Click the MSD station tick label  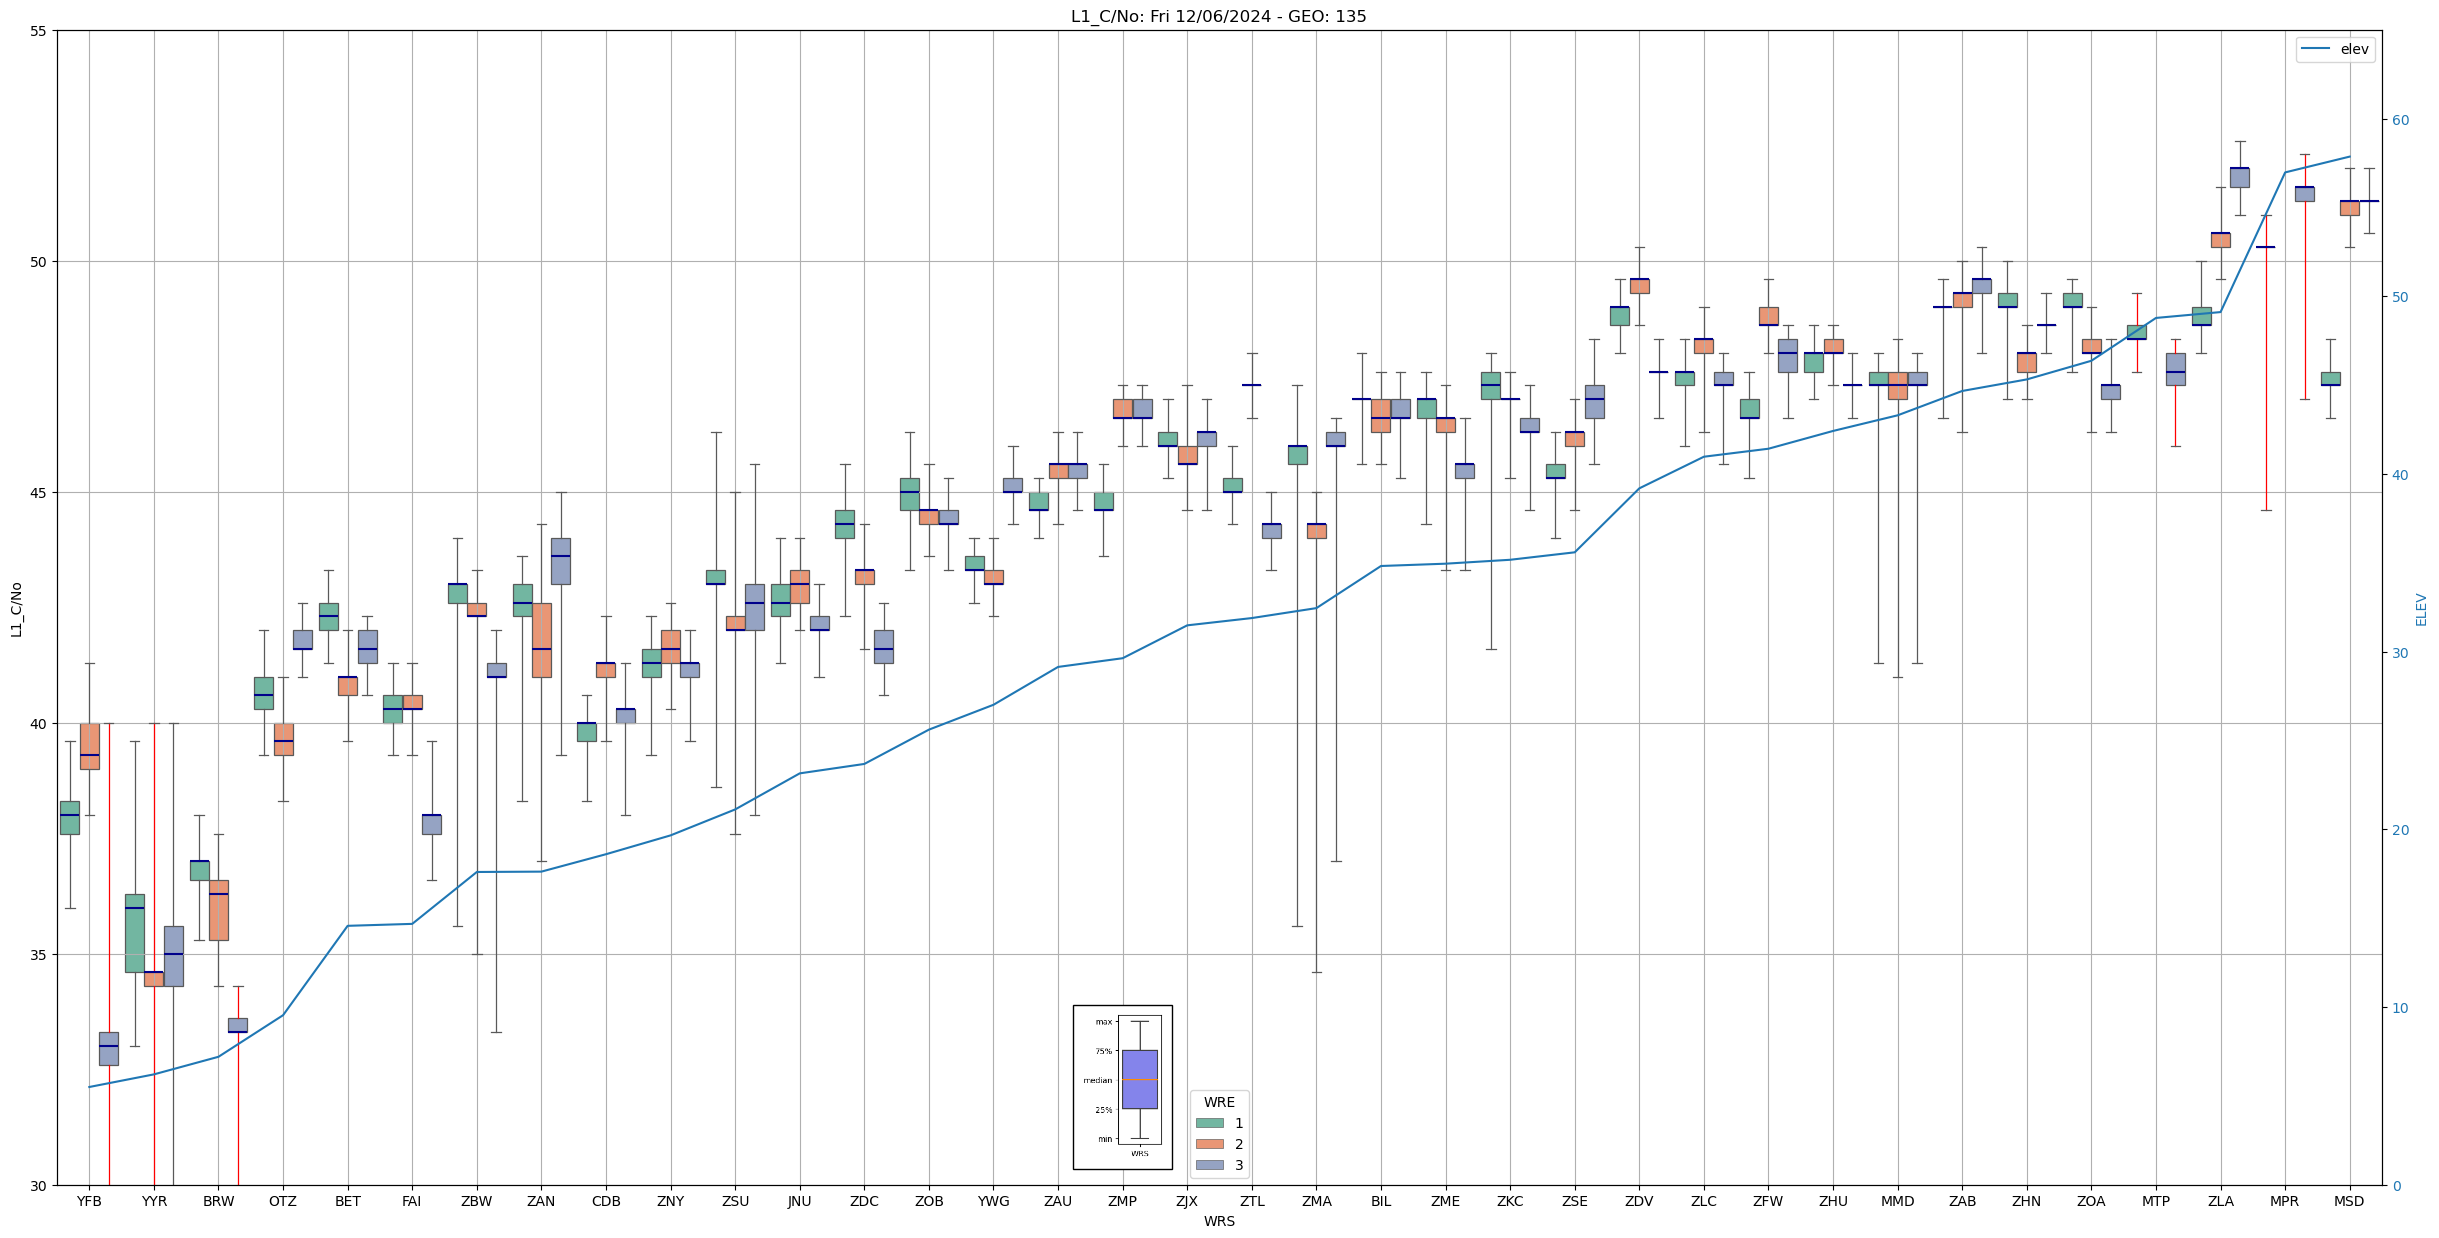click(2349, 1201)
